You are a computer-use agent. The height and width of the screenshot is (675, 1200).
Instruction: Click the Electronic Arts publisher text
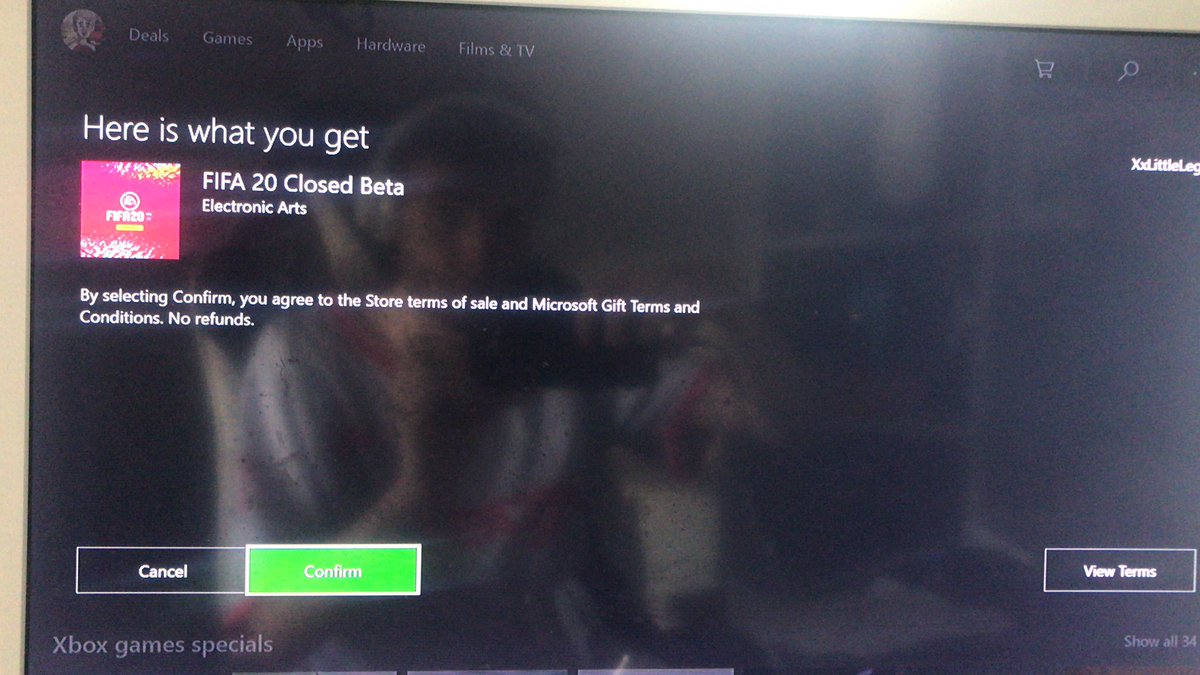[x=254, y=208]
